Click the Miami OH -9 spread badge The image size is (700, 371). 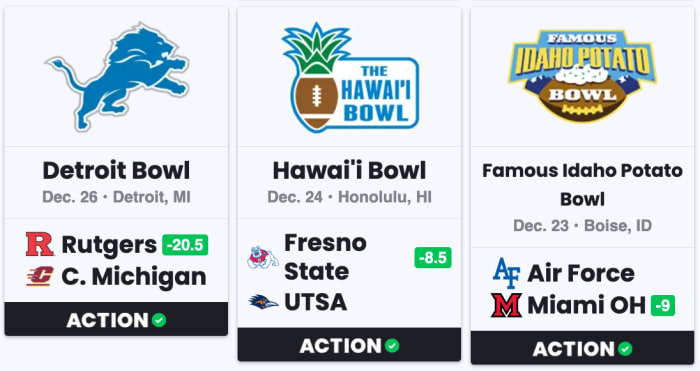tap(663, 305)
